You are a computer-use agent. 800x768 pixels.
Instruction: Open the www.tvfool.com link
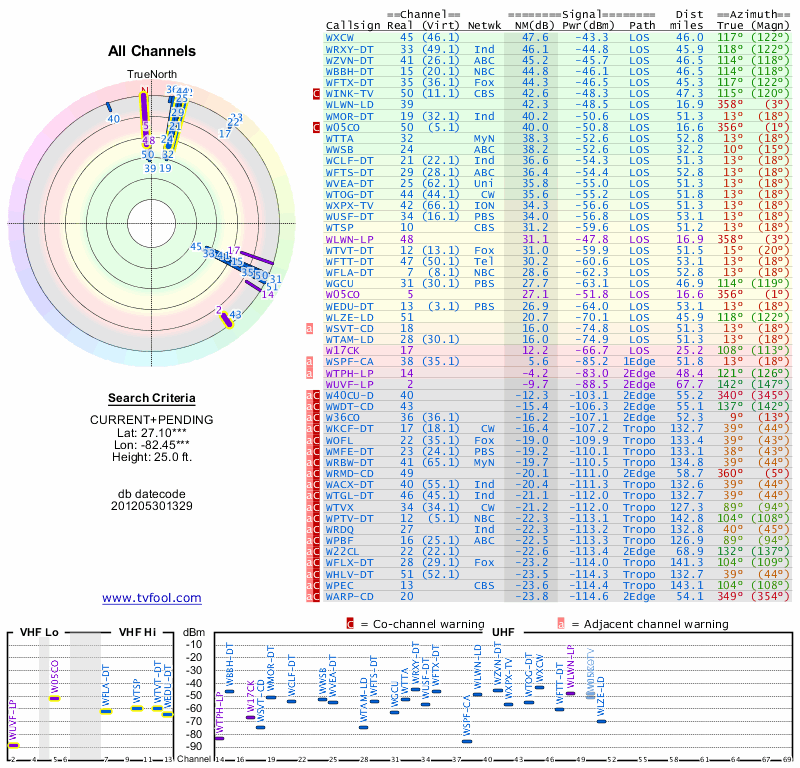(152, 598)
